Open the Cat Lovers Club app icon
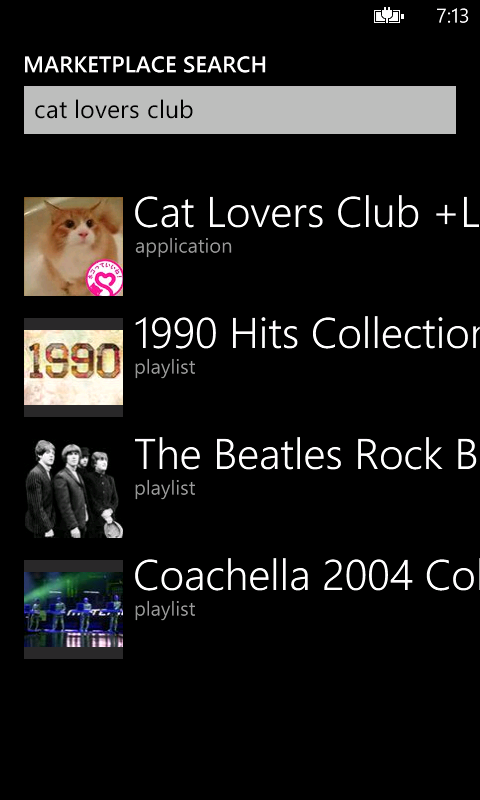Viewport: 480px width, 800px height. click(x=73, y=246)
